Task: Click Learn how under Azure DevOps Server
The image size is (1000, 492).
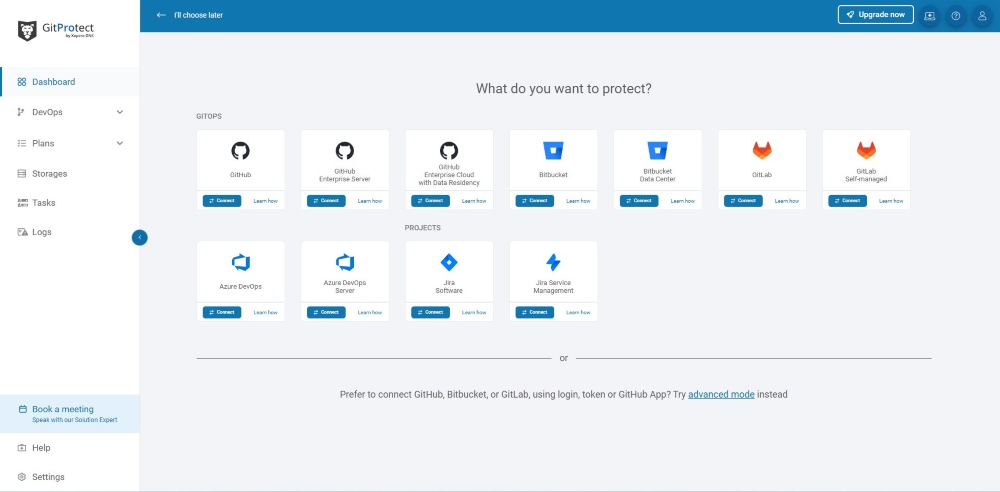Action: [370, 312]
